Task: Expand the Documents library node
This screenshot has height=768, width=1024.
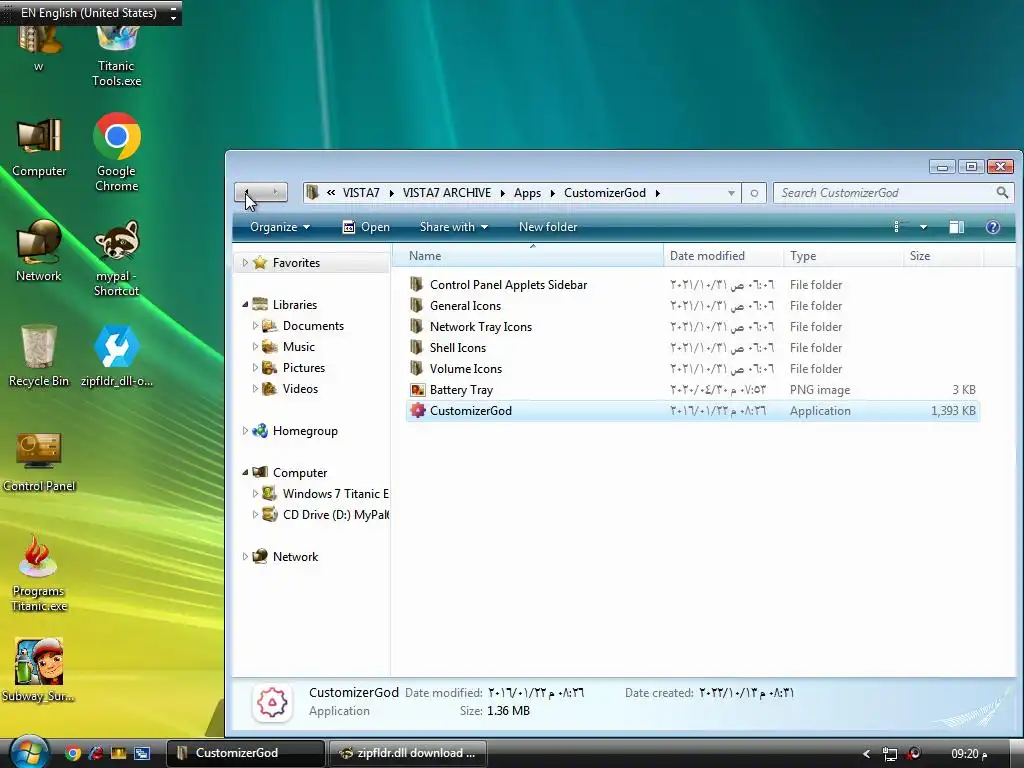Action: click(255, 325)
